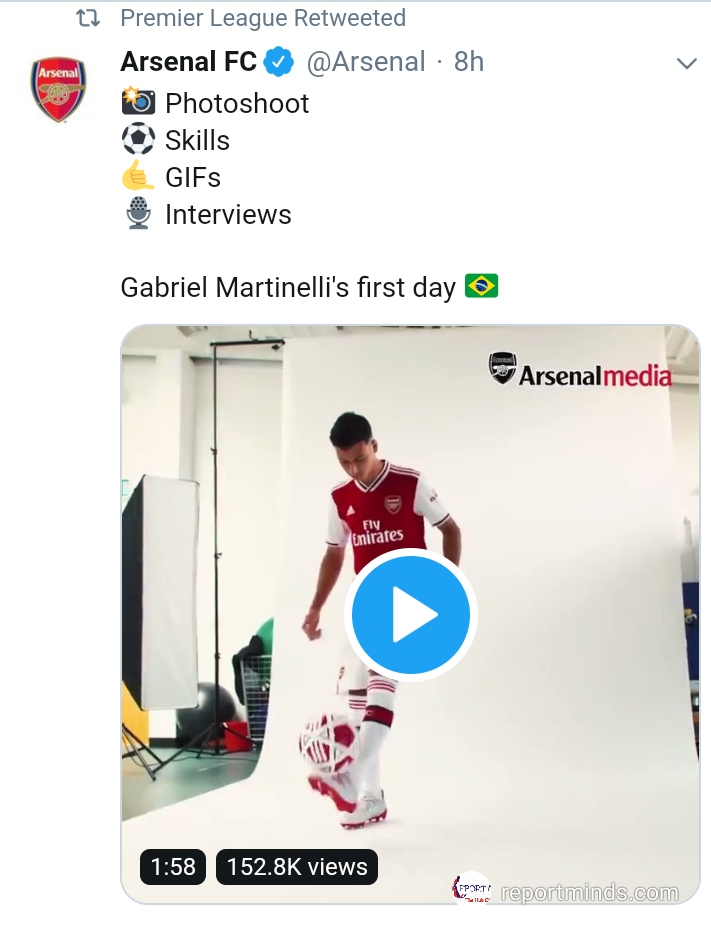Screen dimensions: 711x936
Task: Expand the tweet options chevron
Action: pos(686,64)
